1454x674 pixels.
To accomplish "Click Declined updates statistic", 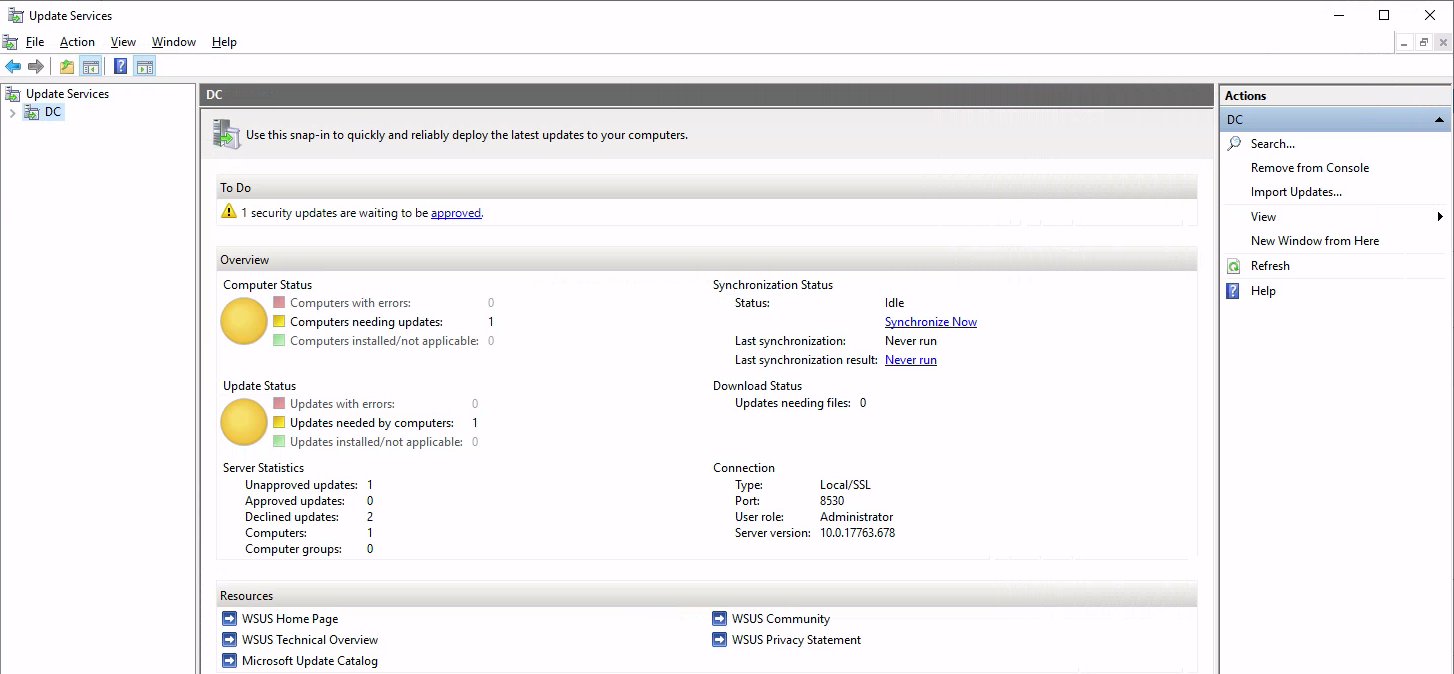I will click(x=309, y=517).
